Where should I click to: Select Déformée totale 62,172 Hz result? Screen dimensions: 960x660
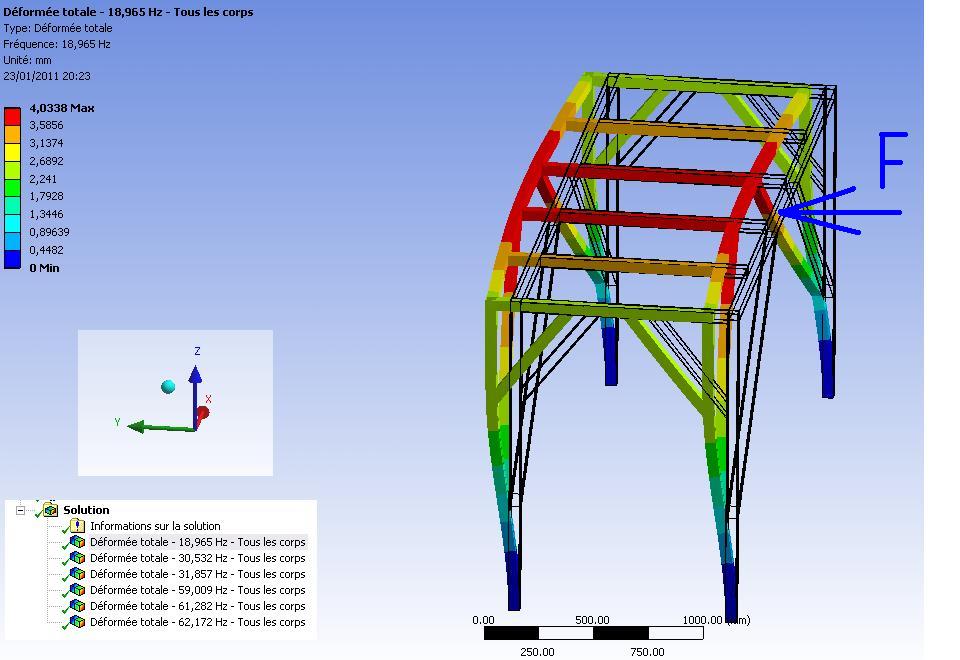point(197,621)
